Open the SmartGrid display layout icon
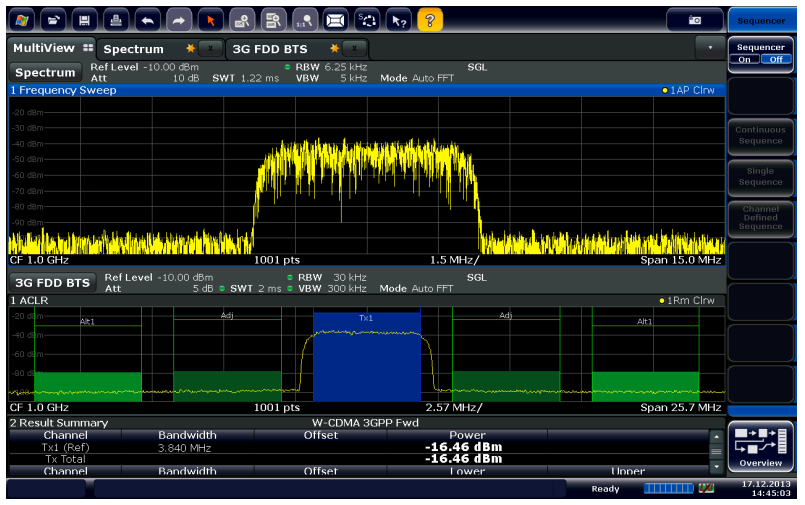 pyautogui.click(x=336, y=21)
